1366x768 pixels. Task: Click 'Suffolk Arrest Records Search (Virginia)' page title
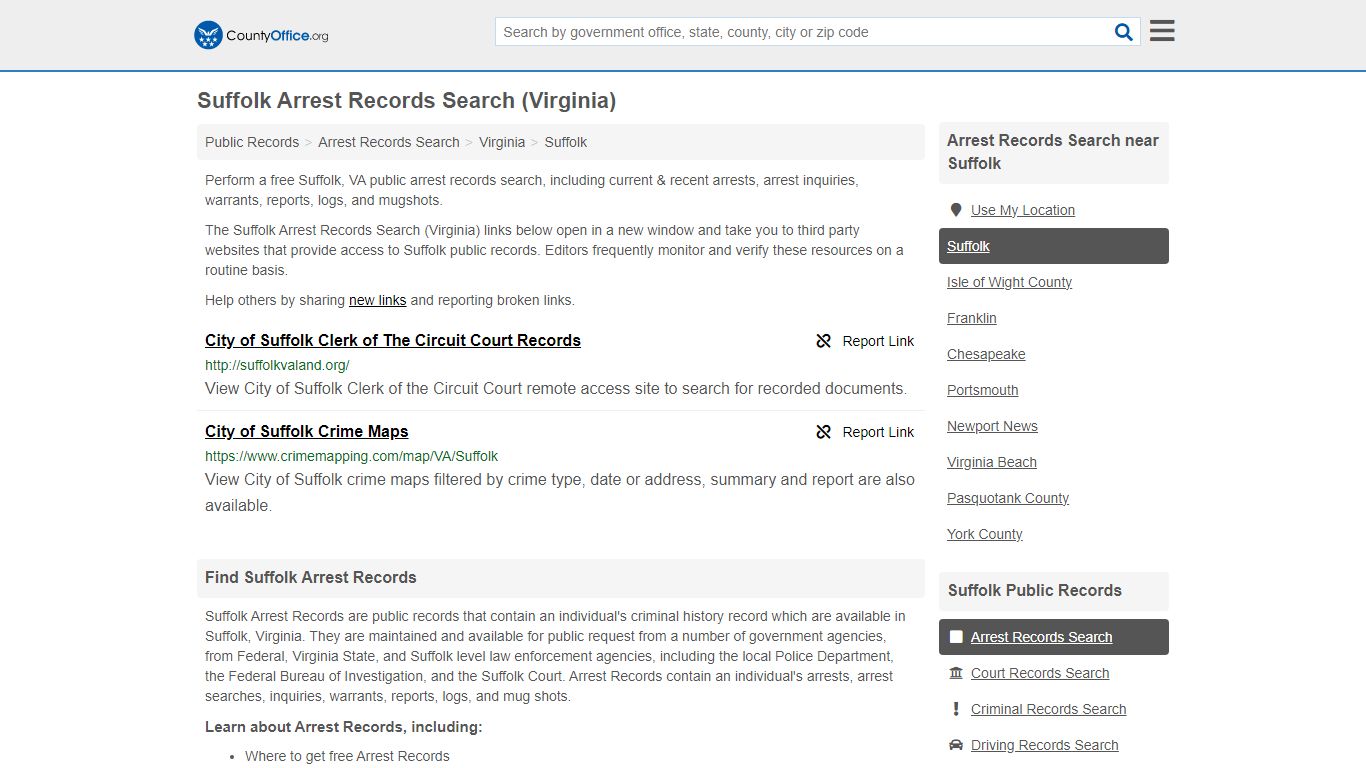point(406,101)
